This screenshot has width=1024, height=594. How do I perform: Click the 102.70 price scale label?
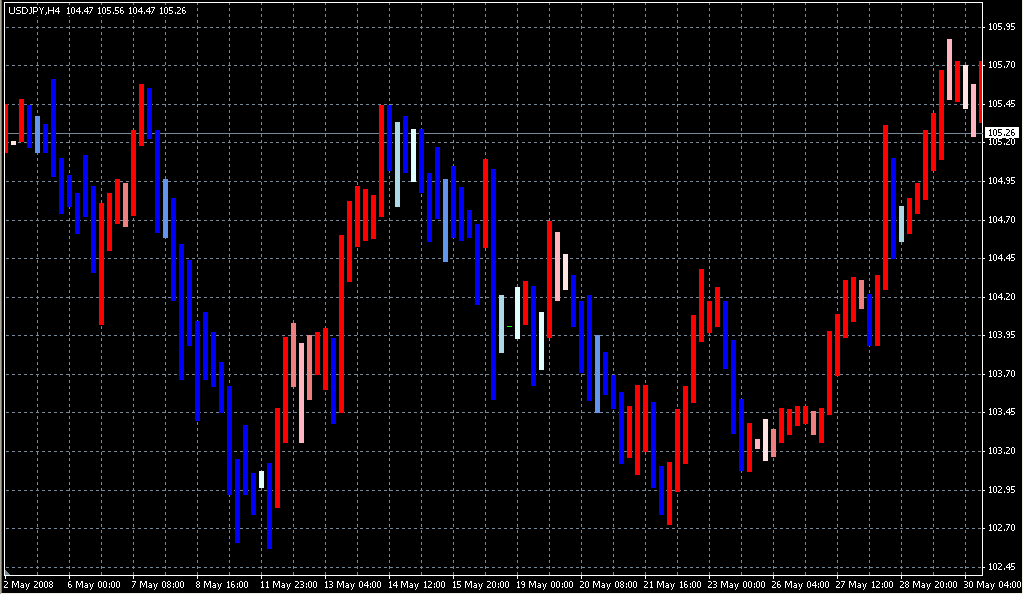pyautogui.click(x=1002, y=527)
